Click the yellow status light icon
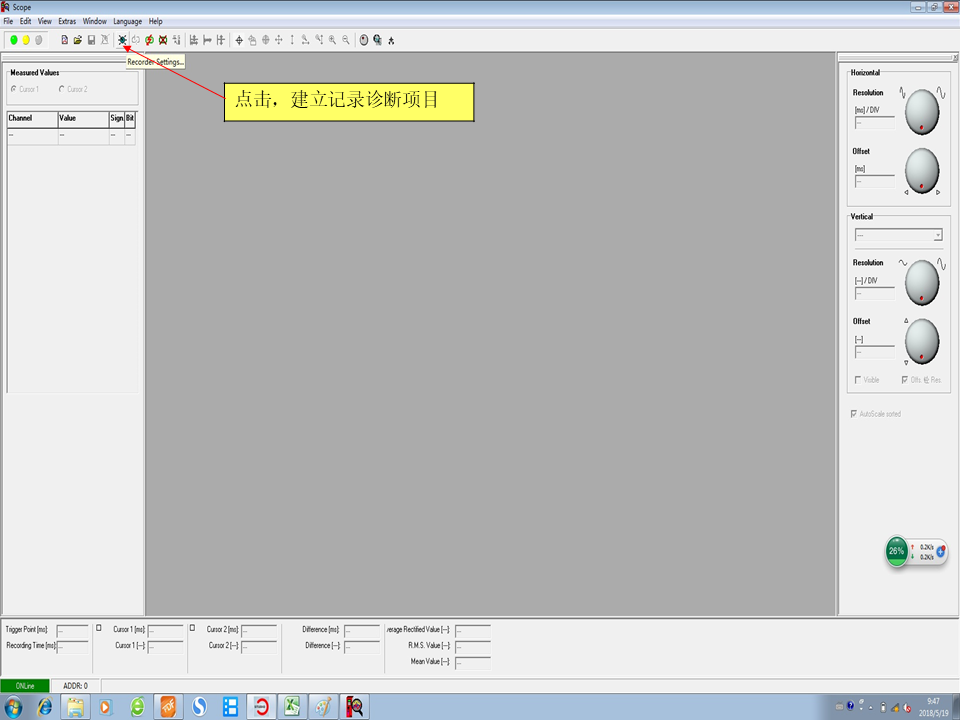This screenshot has height=720, width=960. pos(26,40)
